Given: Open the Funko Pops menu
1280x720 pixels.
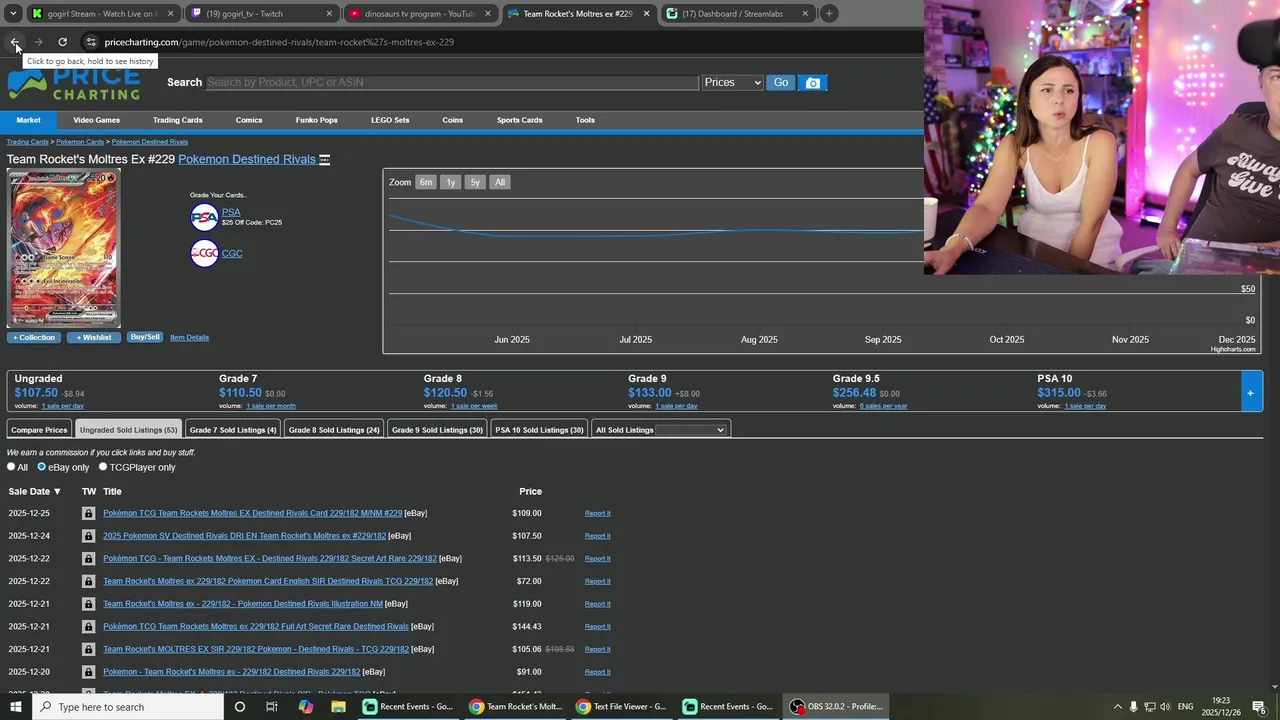Looking at the screenshot, I should (x=316, y=120).
